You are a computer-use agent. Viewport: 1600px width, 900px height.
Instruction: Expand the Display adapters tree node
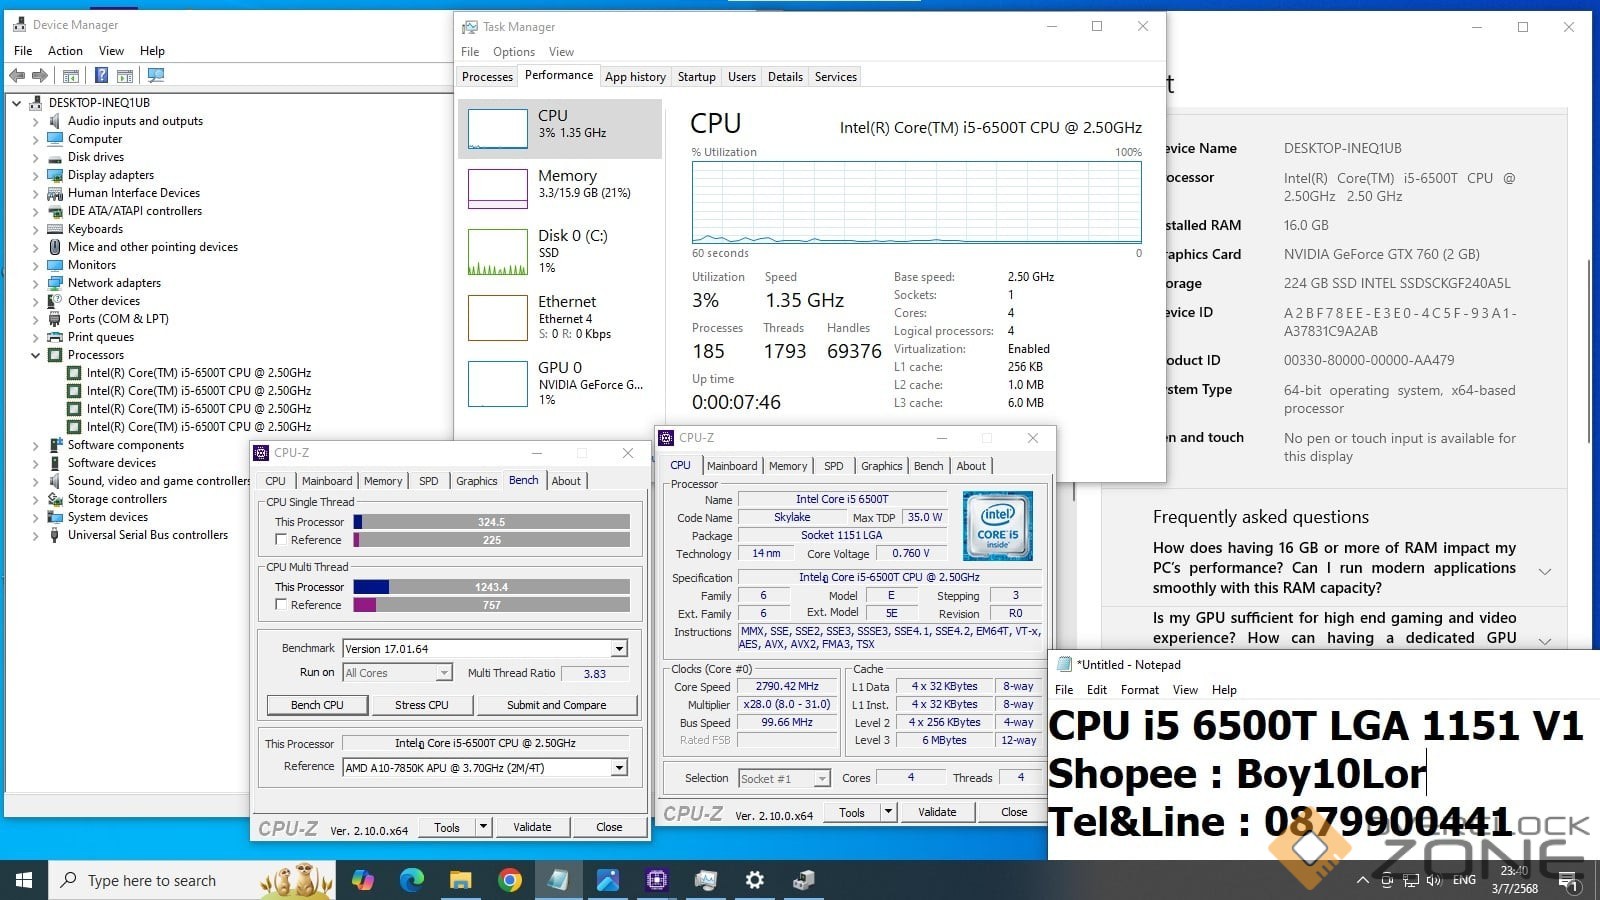[36, 175]
